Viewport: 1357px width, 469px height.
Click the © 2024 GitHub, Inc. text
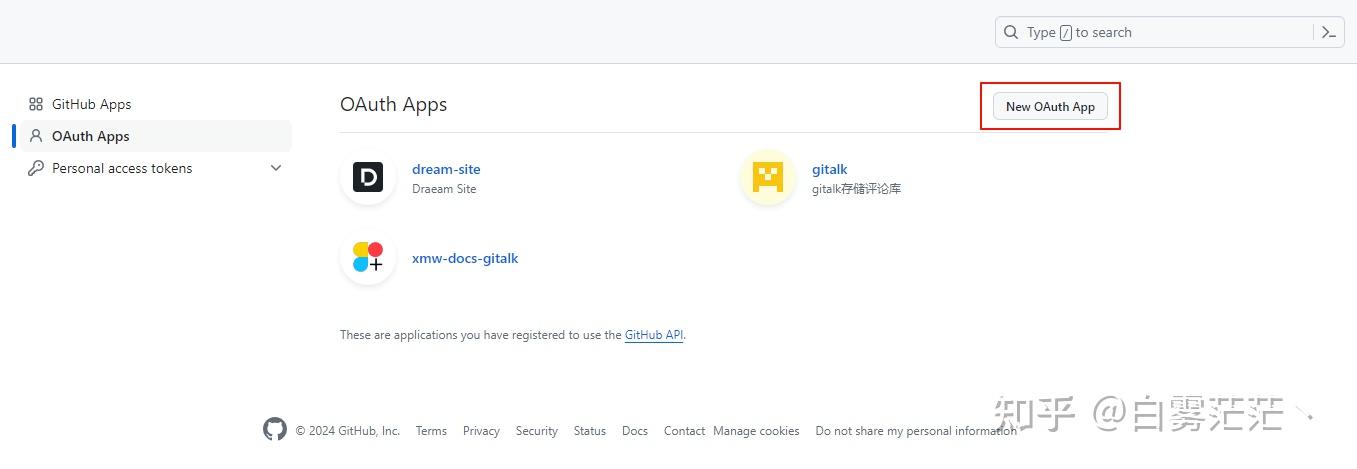pyautogui.click(x=347, y=431)
